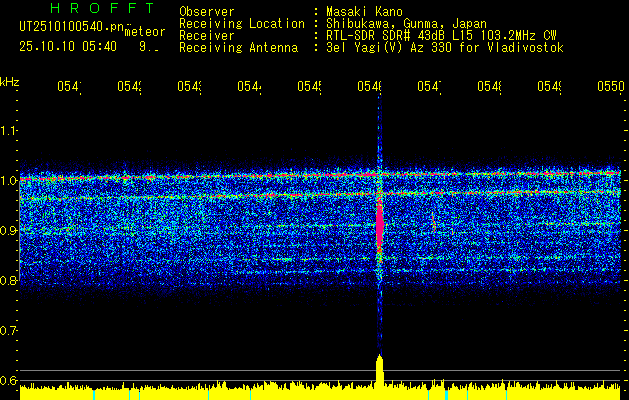Image resolution: width=629 pixels, height=400 pixels.
Task: Click the 0549 time axis label
Action: [x=549, y=86]
